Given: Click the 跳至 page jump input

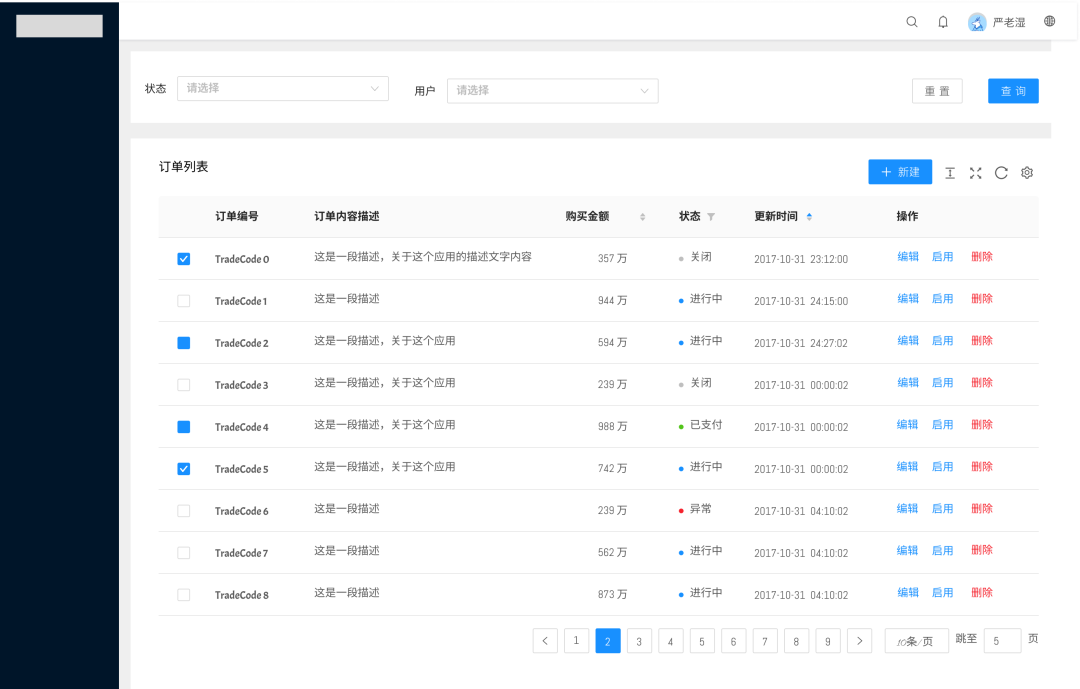Looking at the screenshot, I should 1002,640.
